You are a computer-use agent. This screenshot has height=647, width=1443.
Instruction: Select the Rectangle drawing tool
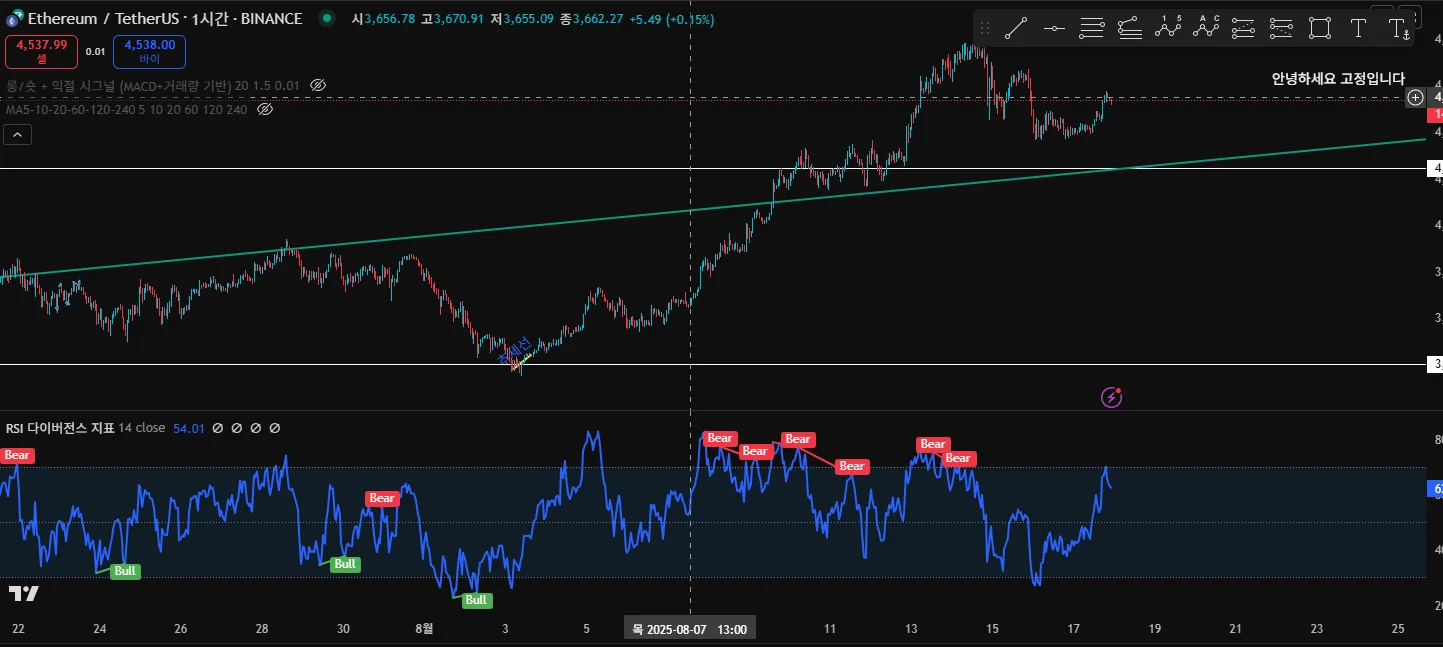1320,28
